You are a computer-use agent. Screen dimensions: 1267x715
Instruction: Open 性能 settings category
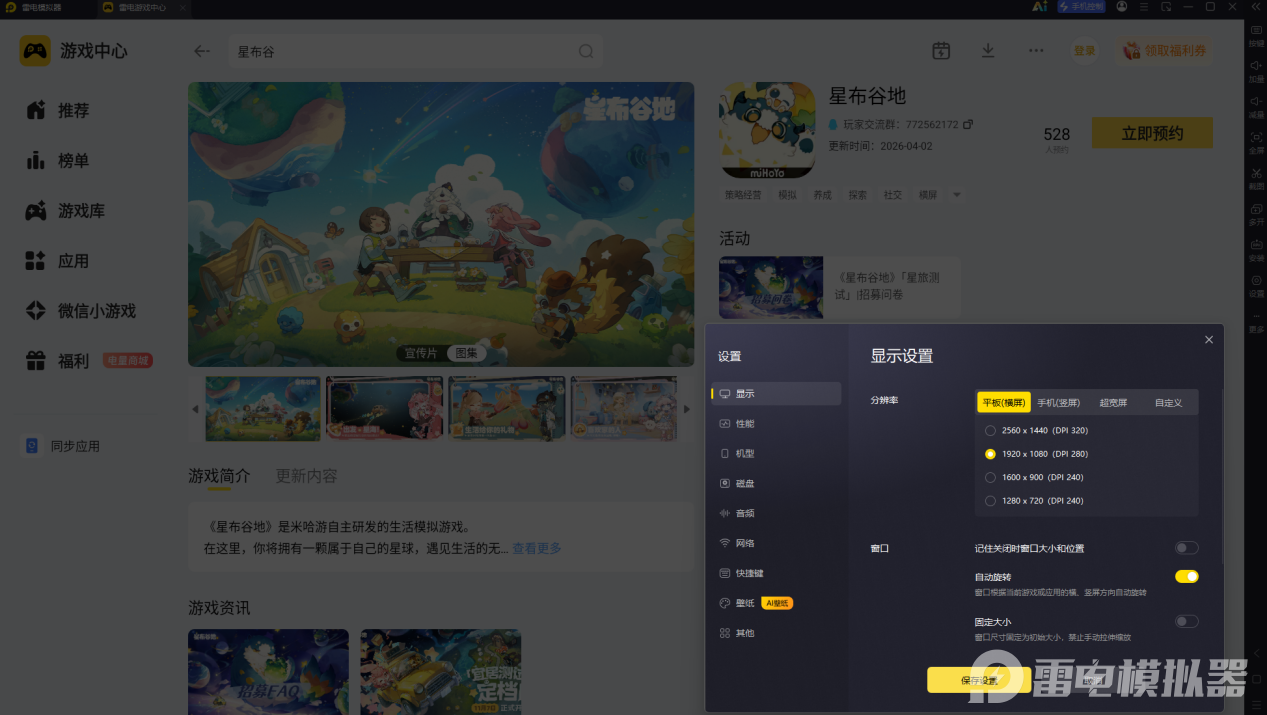pyautogui.click(x=776, y=424)
